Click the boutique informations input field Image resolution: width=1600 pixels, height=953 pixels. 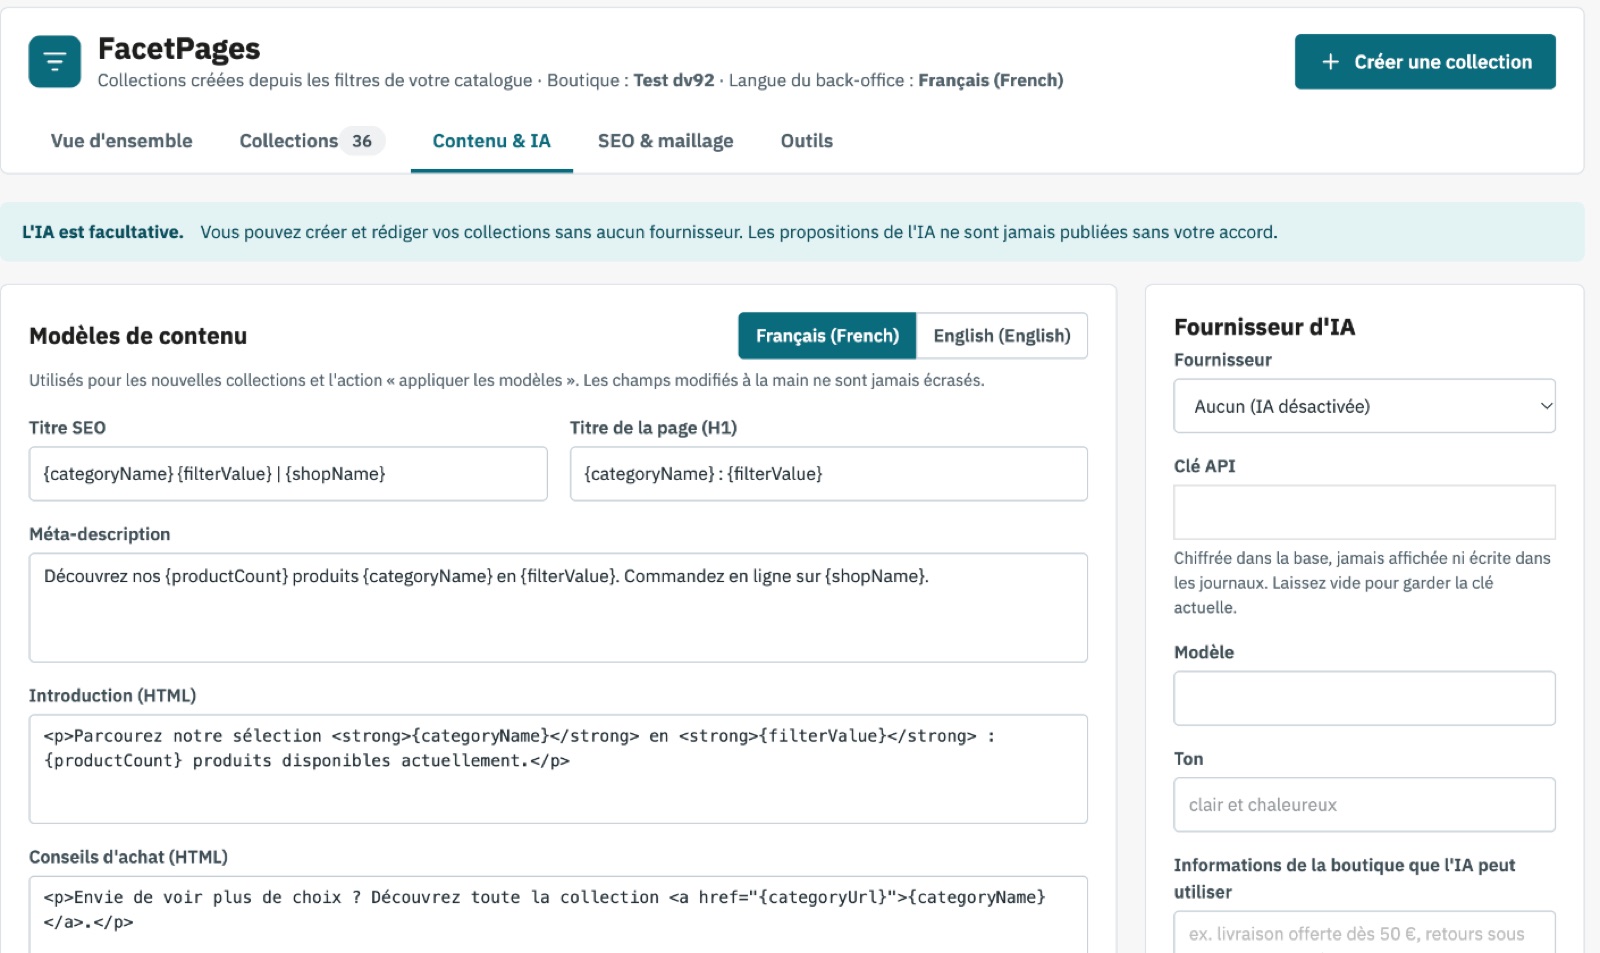tap(1364, 933)
